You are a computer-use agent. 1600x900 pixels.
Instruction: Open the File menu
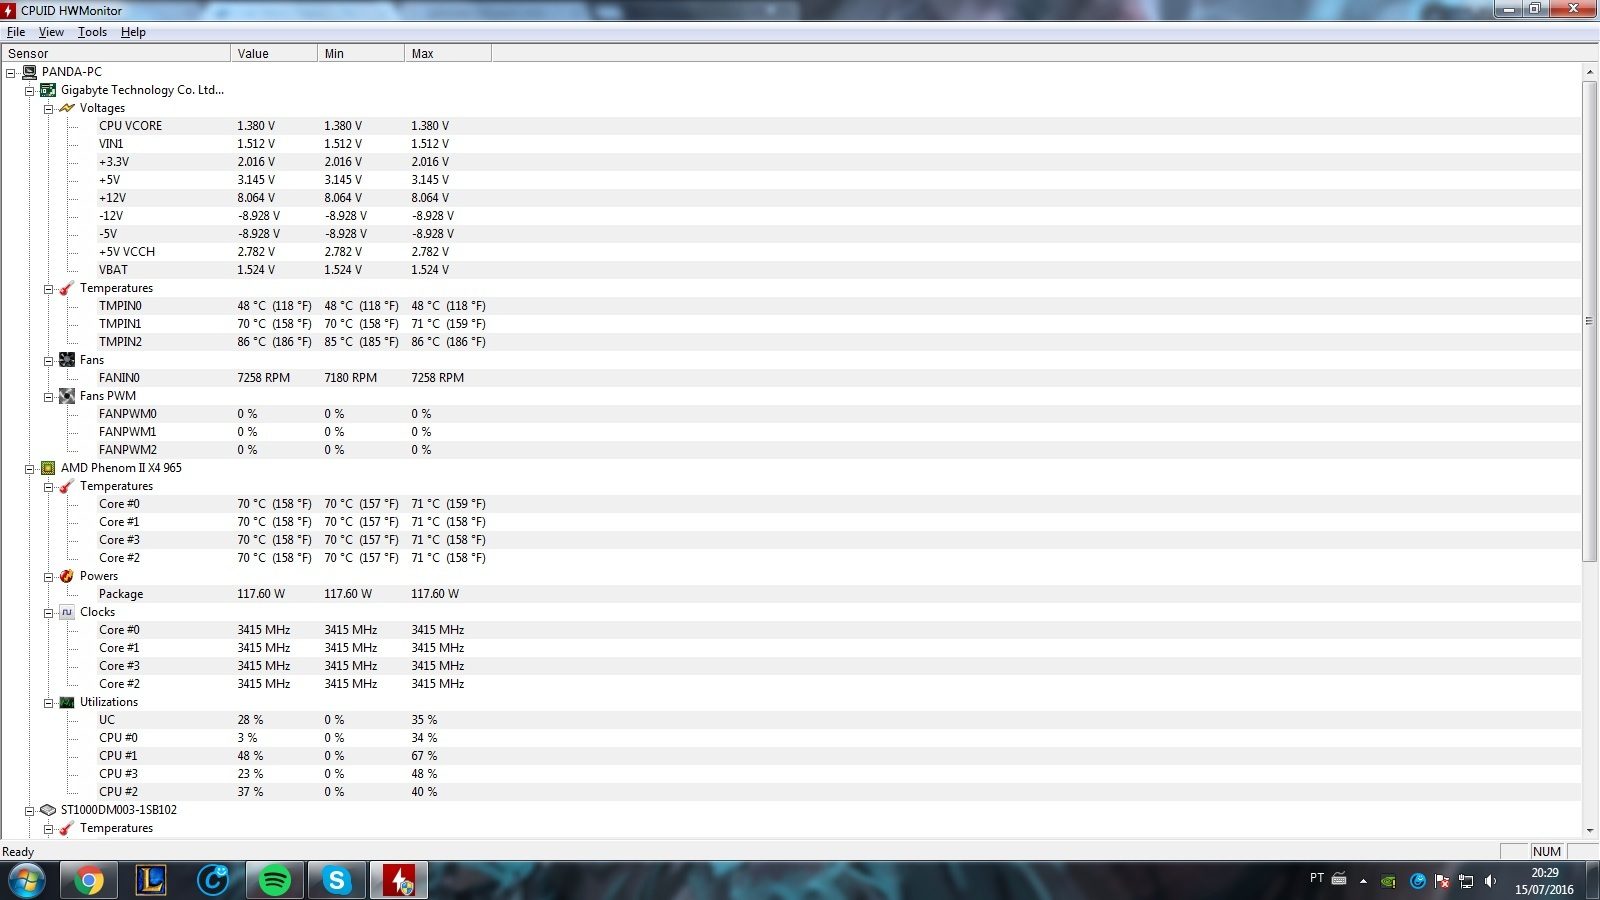point(16,32)
